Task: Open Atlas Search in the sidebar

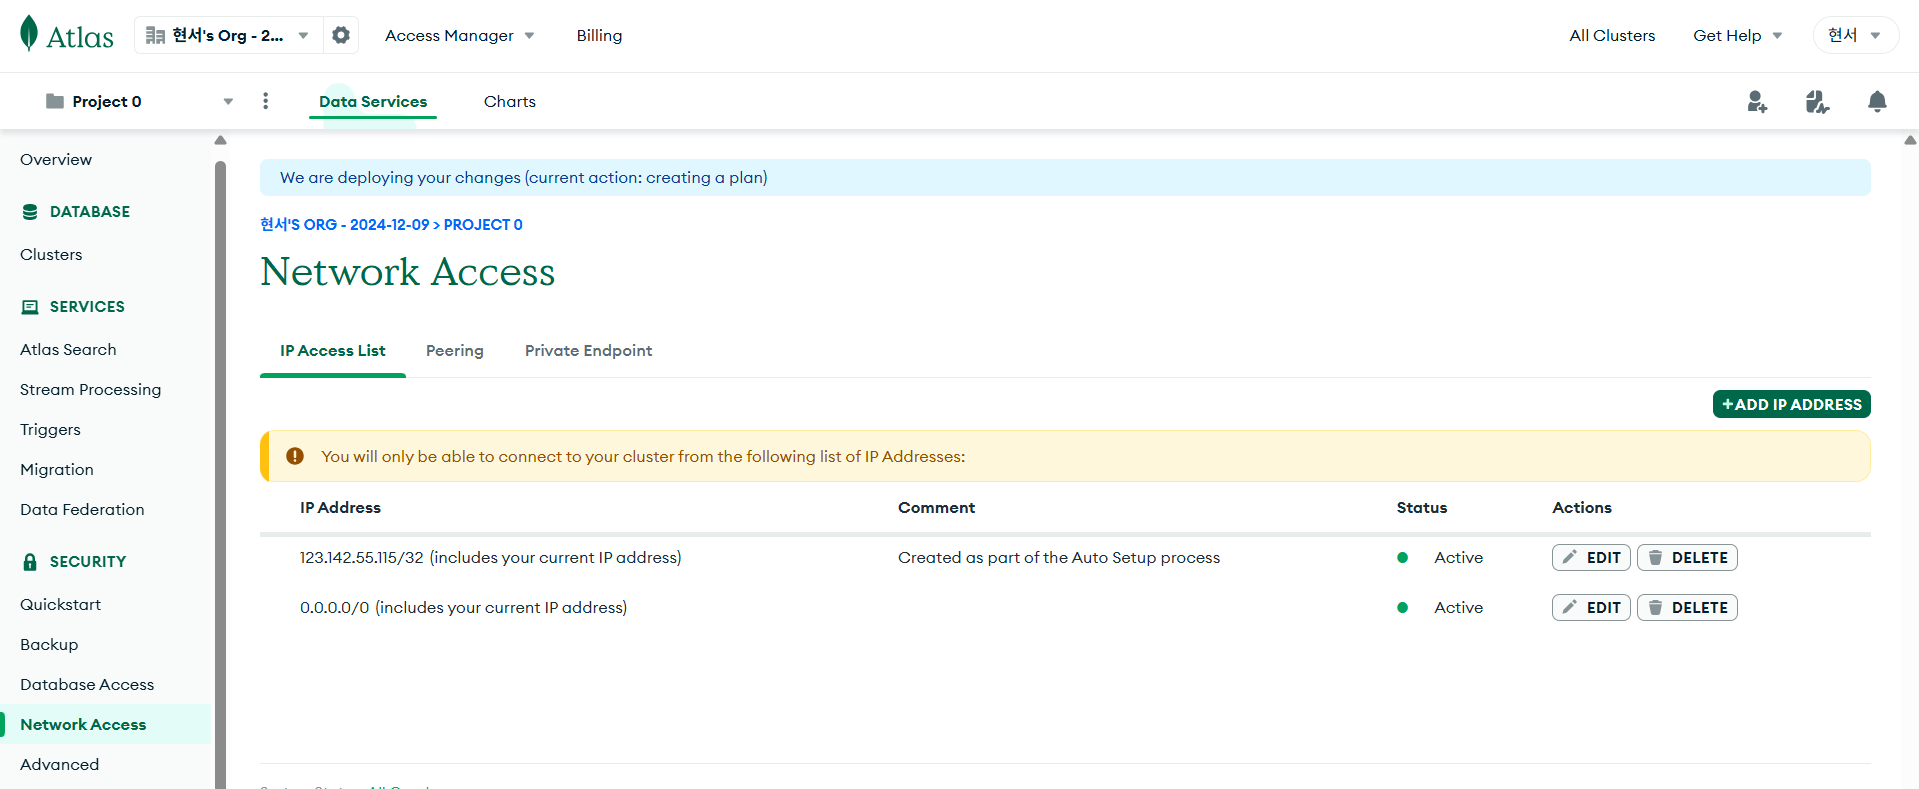Action: click(x=68, y=350)
